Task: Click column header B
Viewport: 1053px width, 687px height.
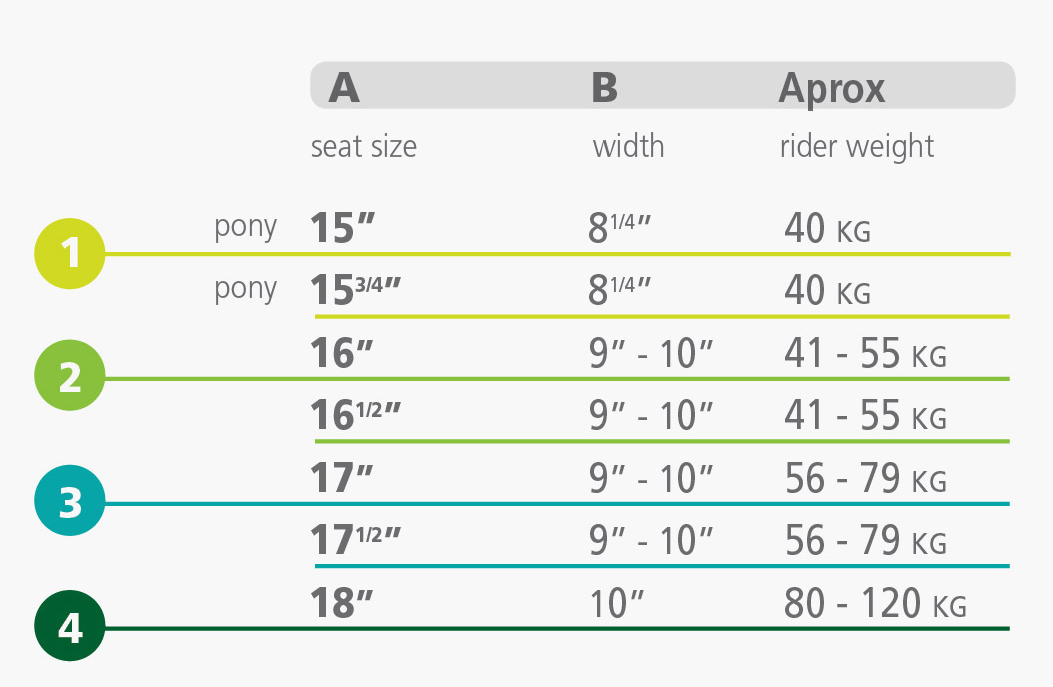Action: coord(604,87)
